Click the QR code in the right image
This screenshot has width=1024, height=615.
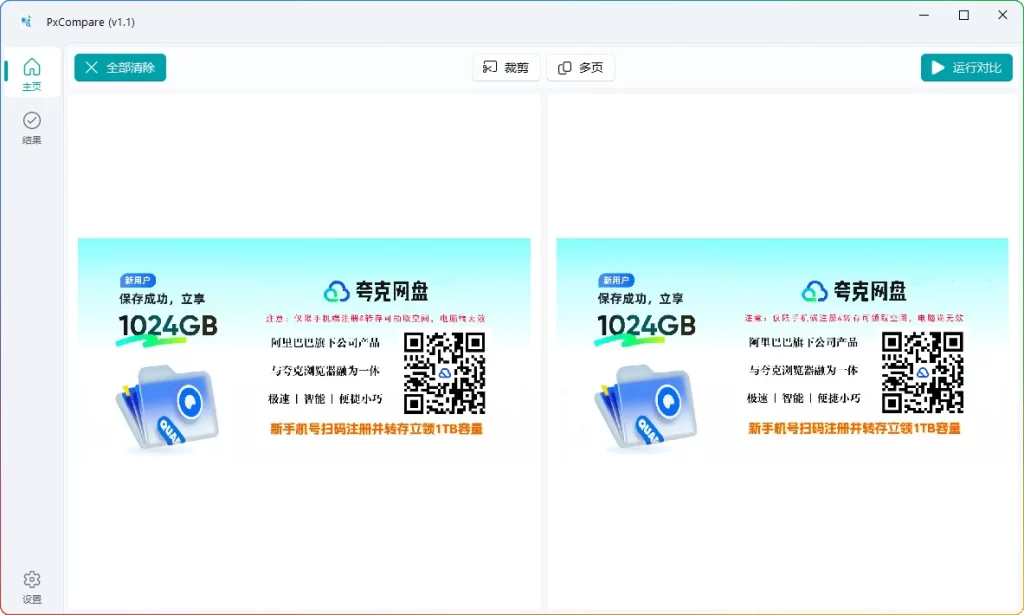click(922, 373)
